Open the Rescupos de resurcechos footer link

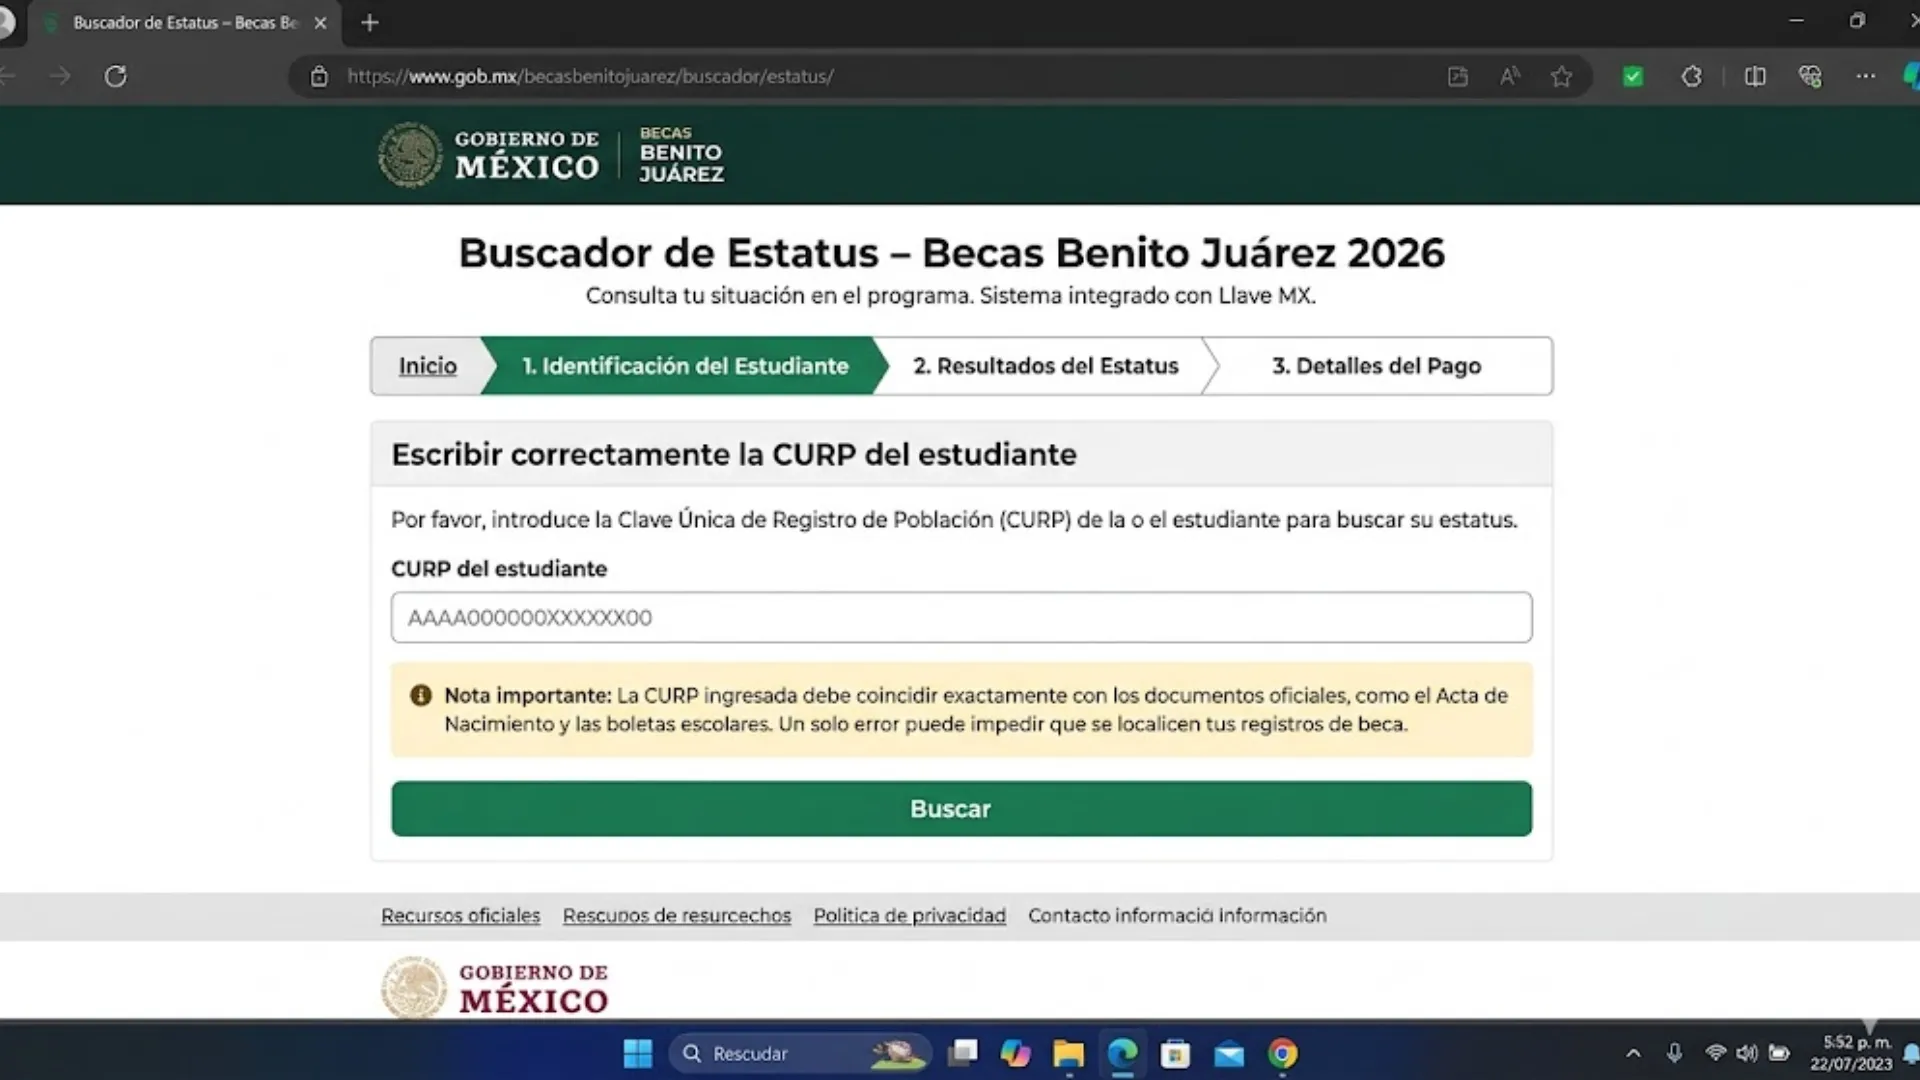677,915
